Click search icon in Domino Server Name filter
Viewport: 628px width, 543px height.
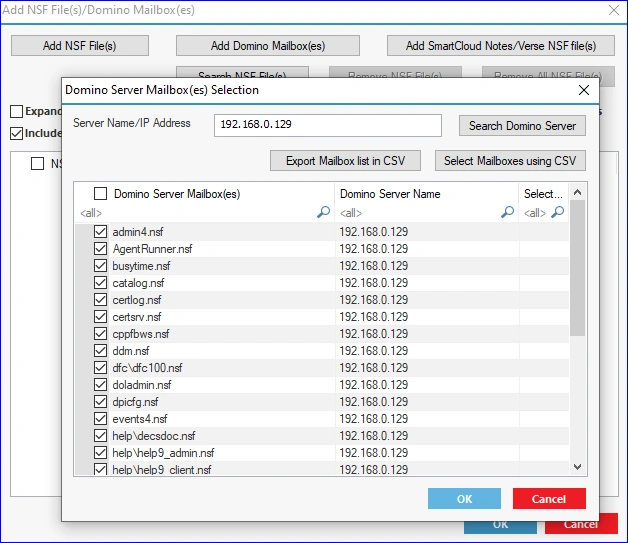[x=507, y=212]
